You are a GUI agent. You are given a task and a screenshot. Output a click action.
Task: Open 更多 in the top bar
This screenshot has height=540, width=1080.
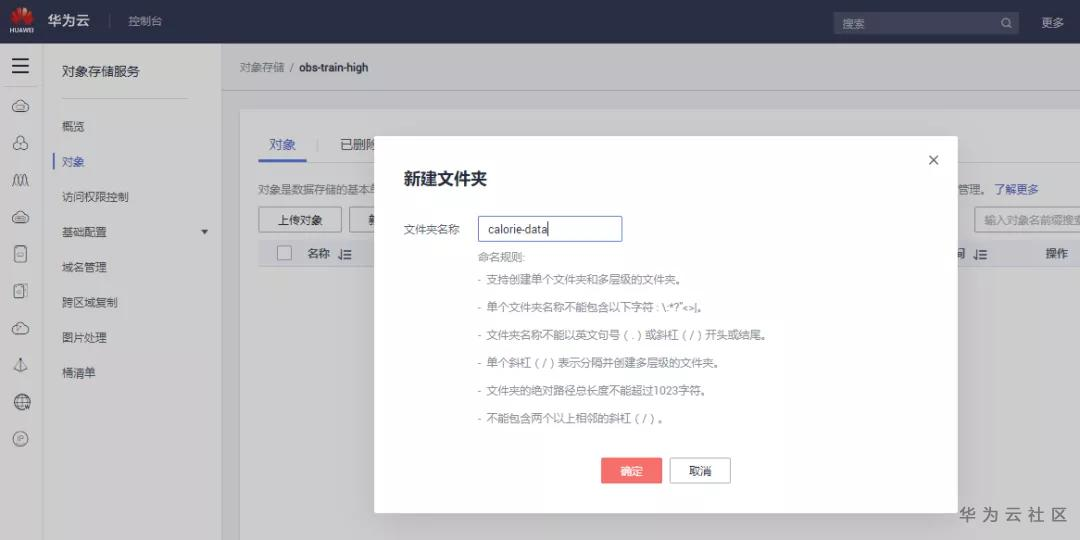(x=1052, y=23)
